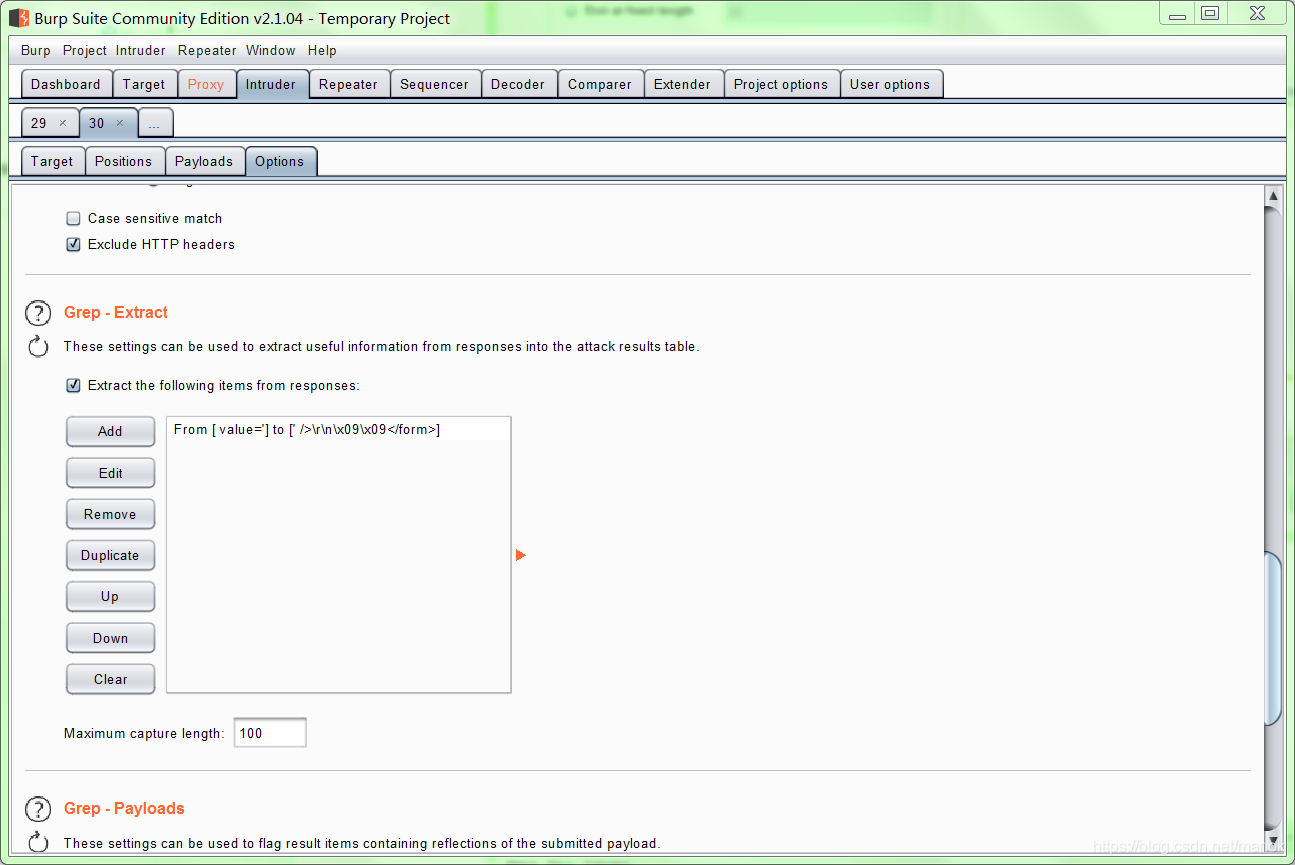Click the Up button

click(111, 596)
